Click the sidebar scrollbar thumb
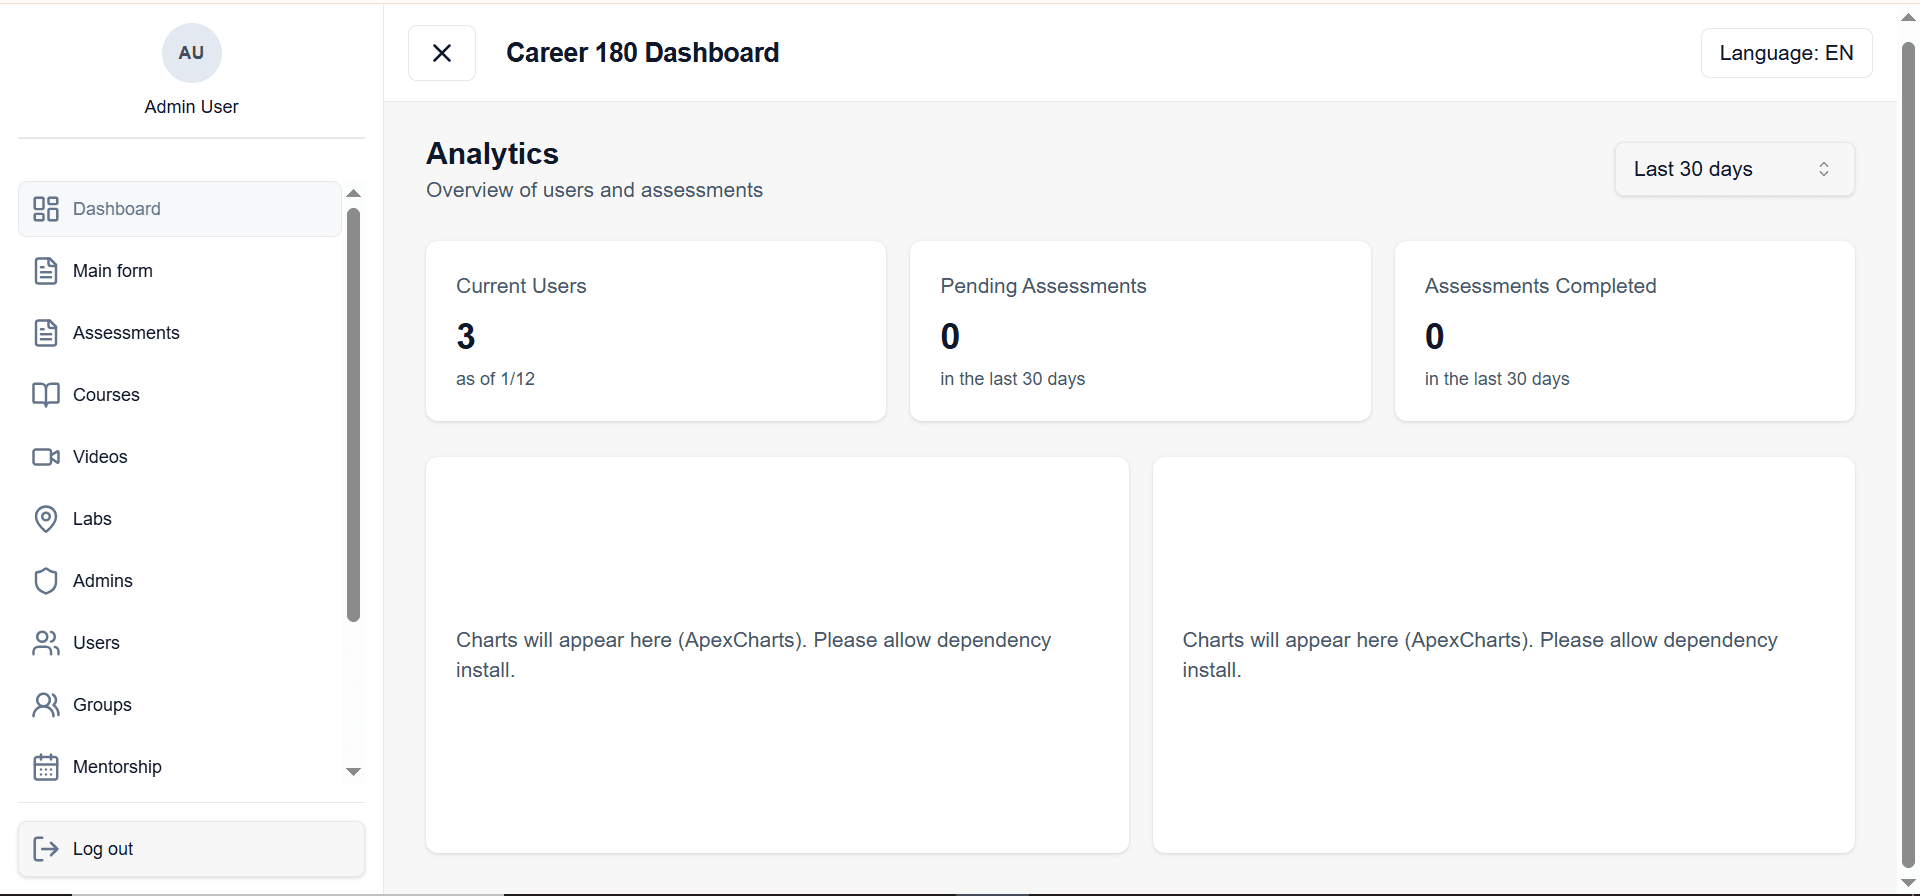This screenshot has width=1920, height=896. (353, 415)
